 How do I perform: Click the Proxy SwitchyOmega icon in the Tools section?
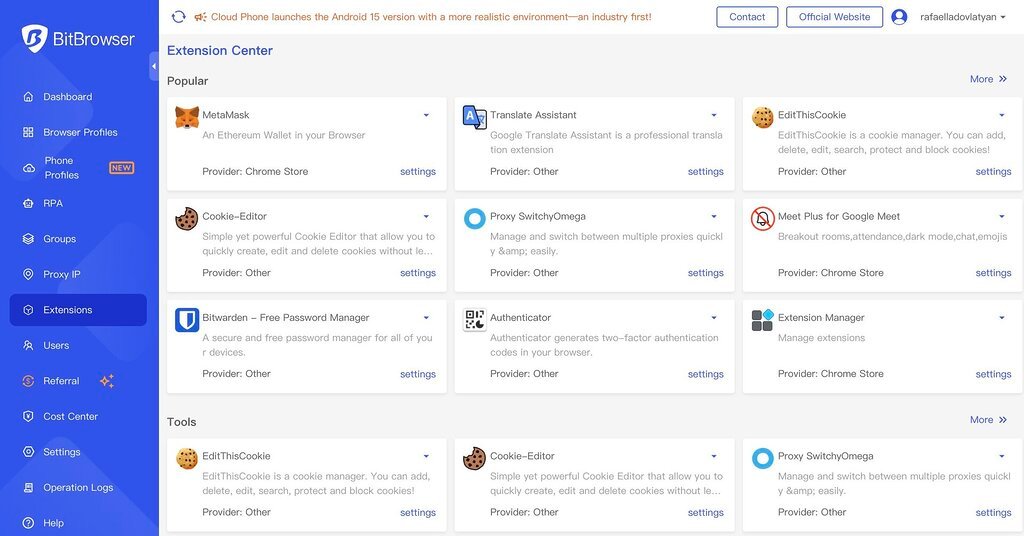[762, 458]
